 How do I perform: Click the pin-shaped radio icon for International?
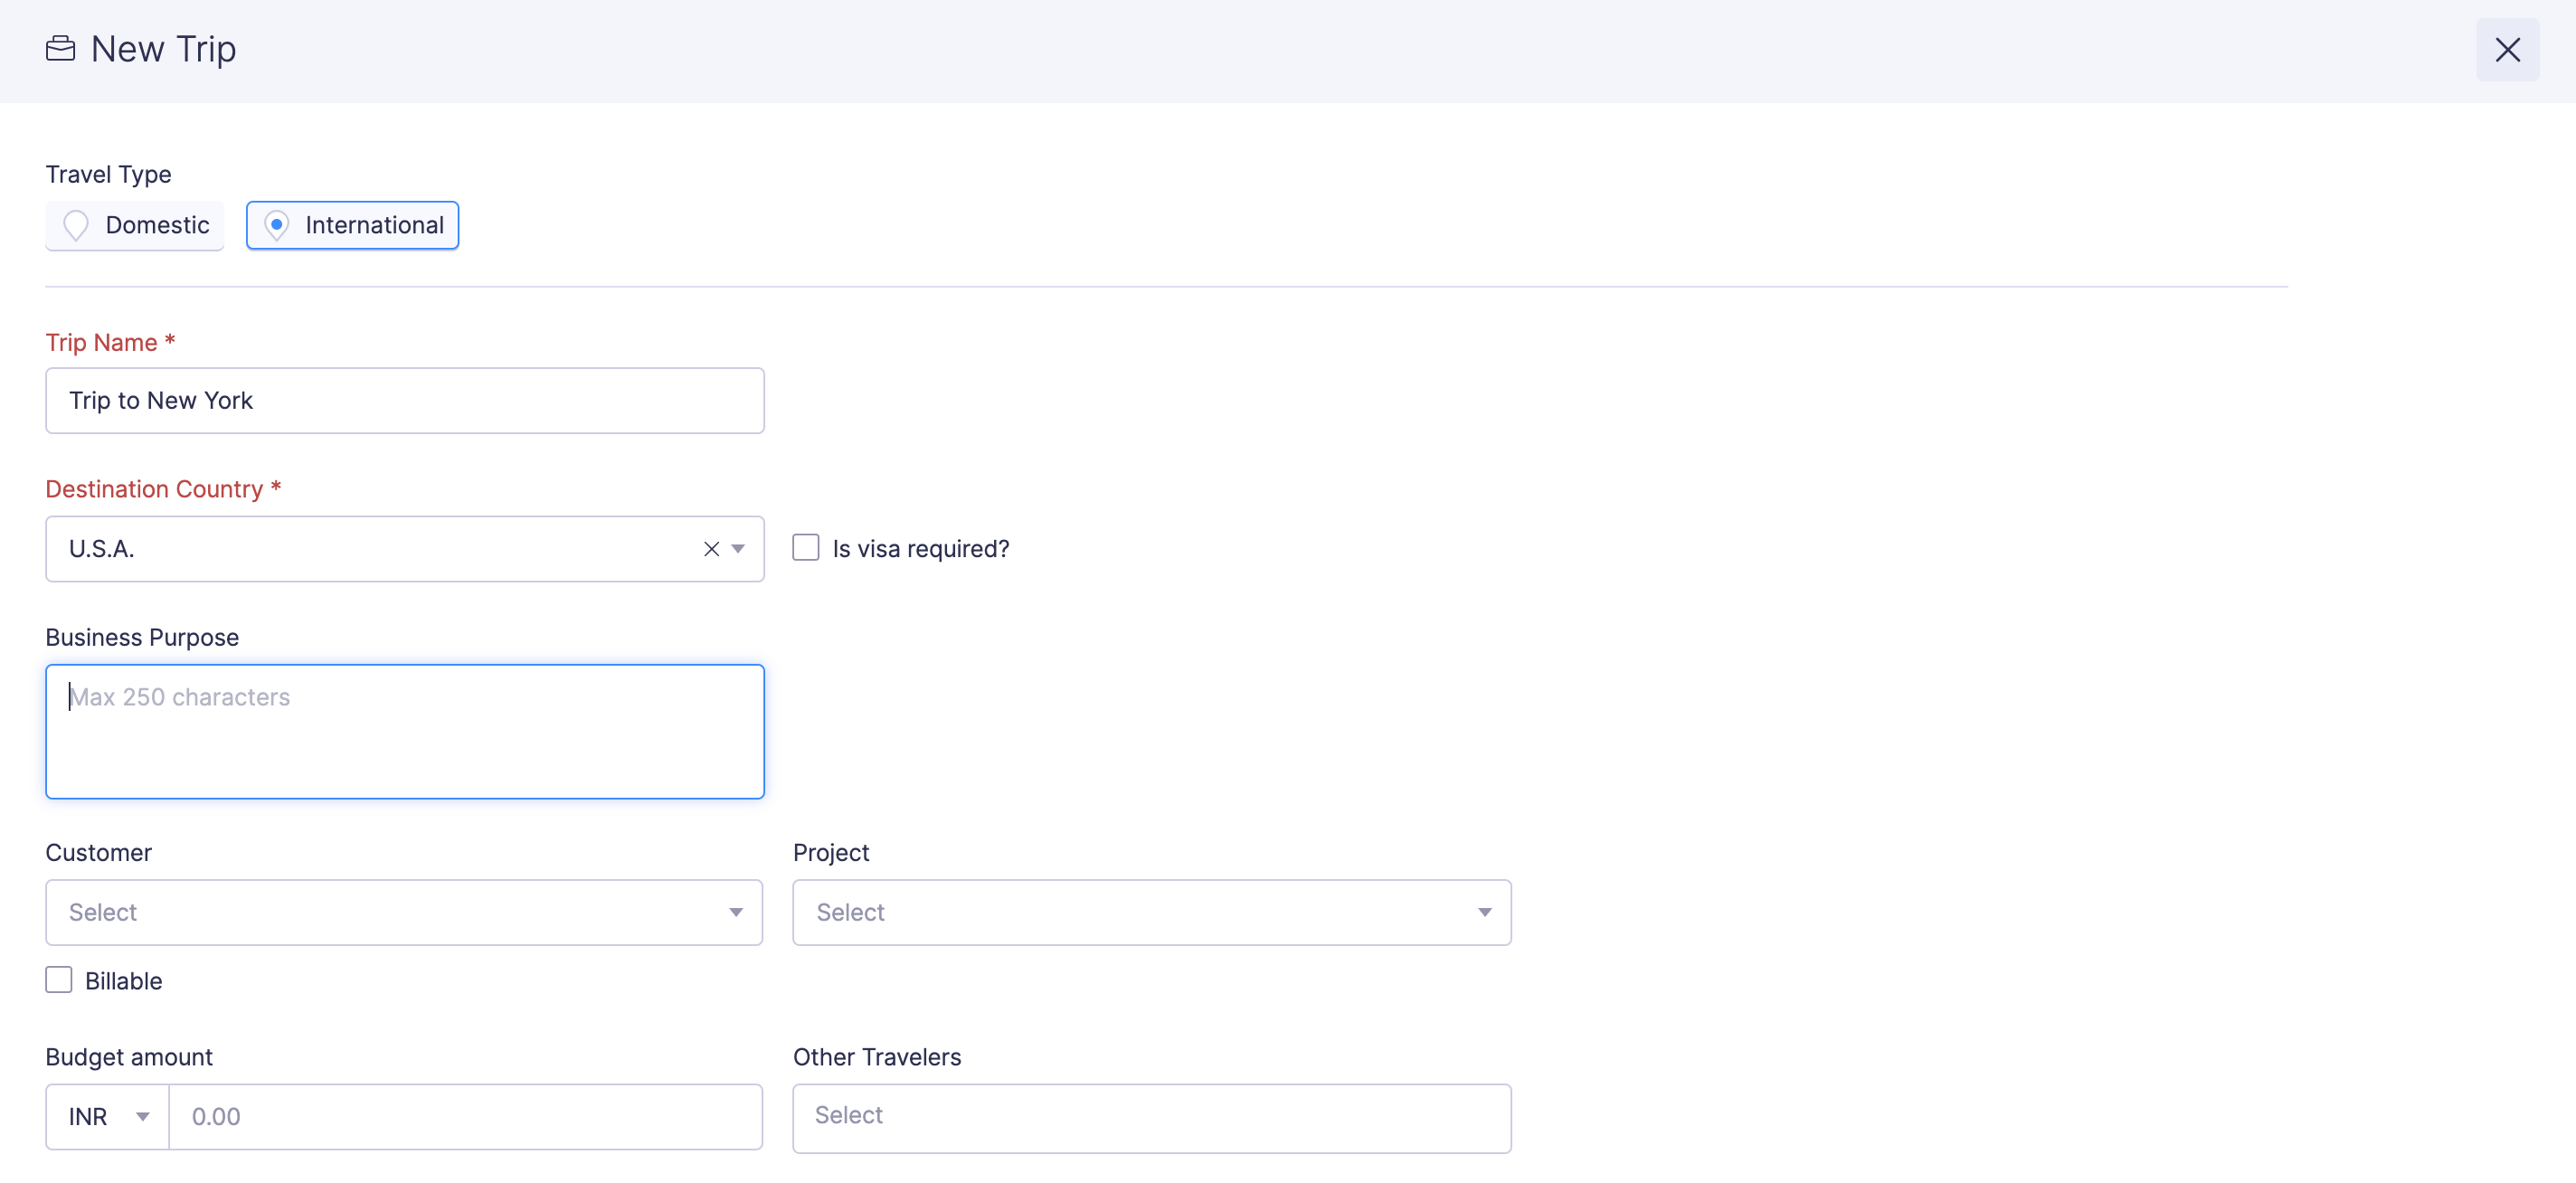coord(277,225)
